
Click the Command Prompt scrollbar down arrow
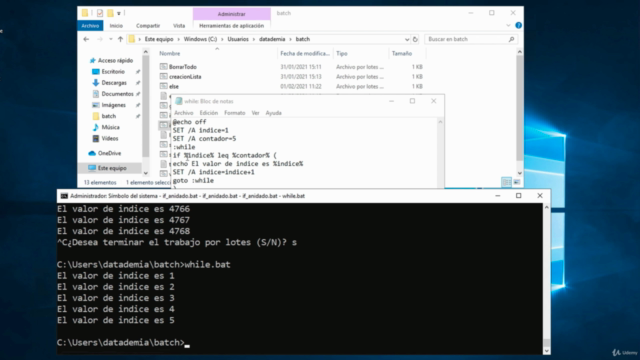tap(547, 351)
